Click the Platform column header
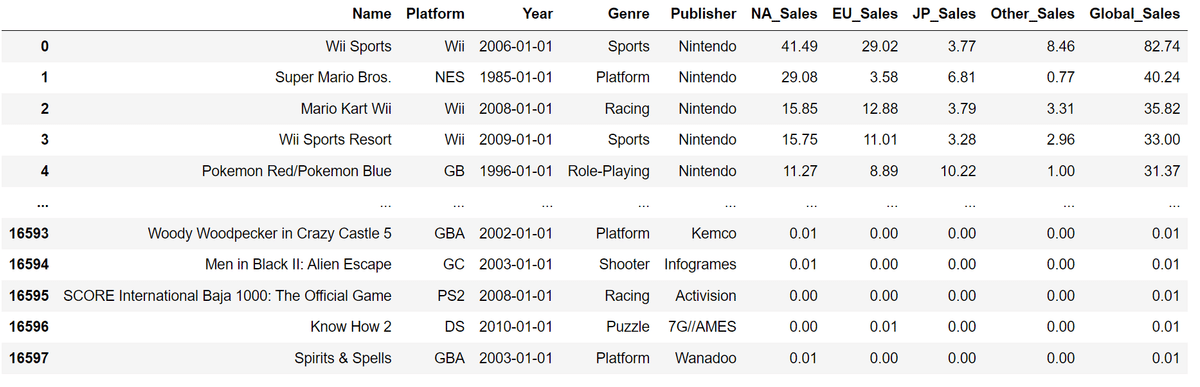 click(436, 14)
